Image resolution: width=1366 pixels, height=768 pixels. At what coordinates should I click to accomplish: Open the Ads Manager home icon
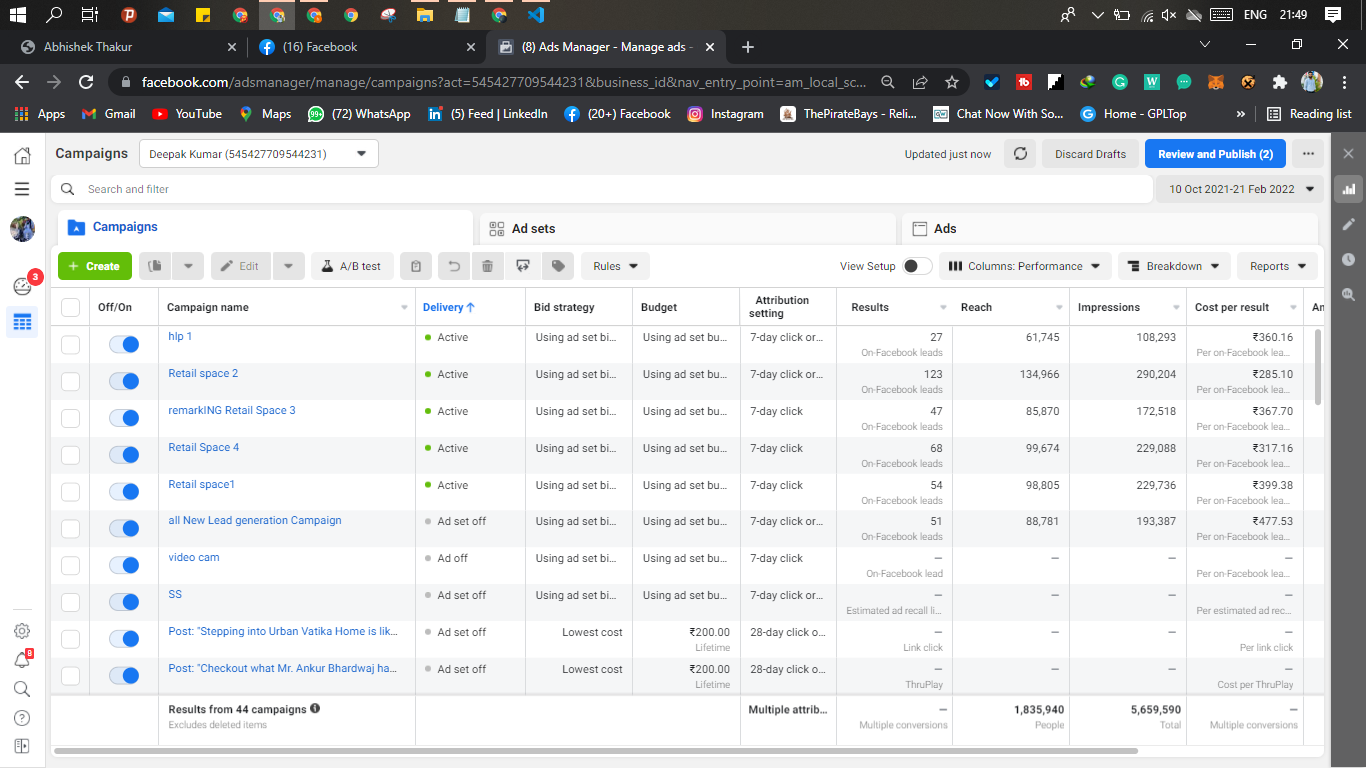point(22,155)
